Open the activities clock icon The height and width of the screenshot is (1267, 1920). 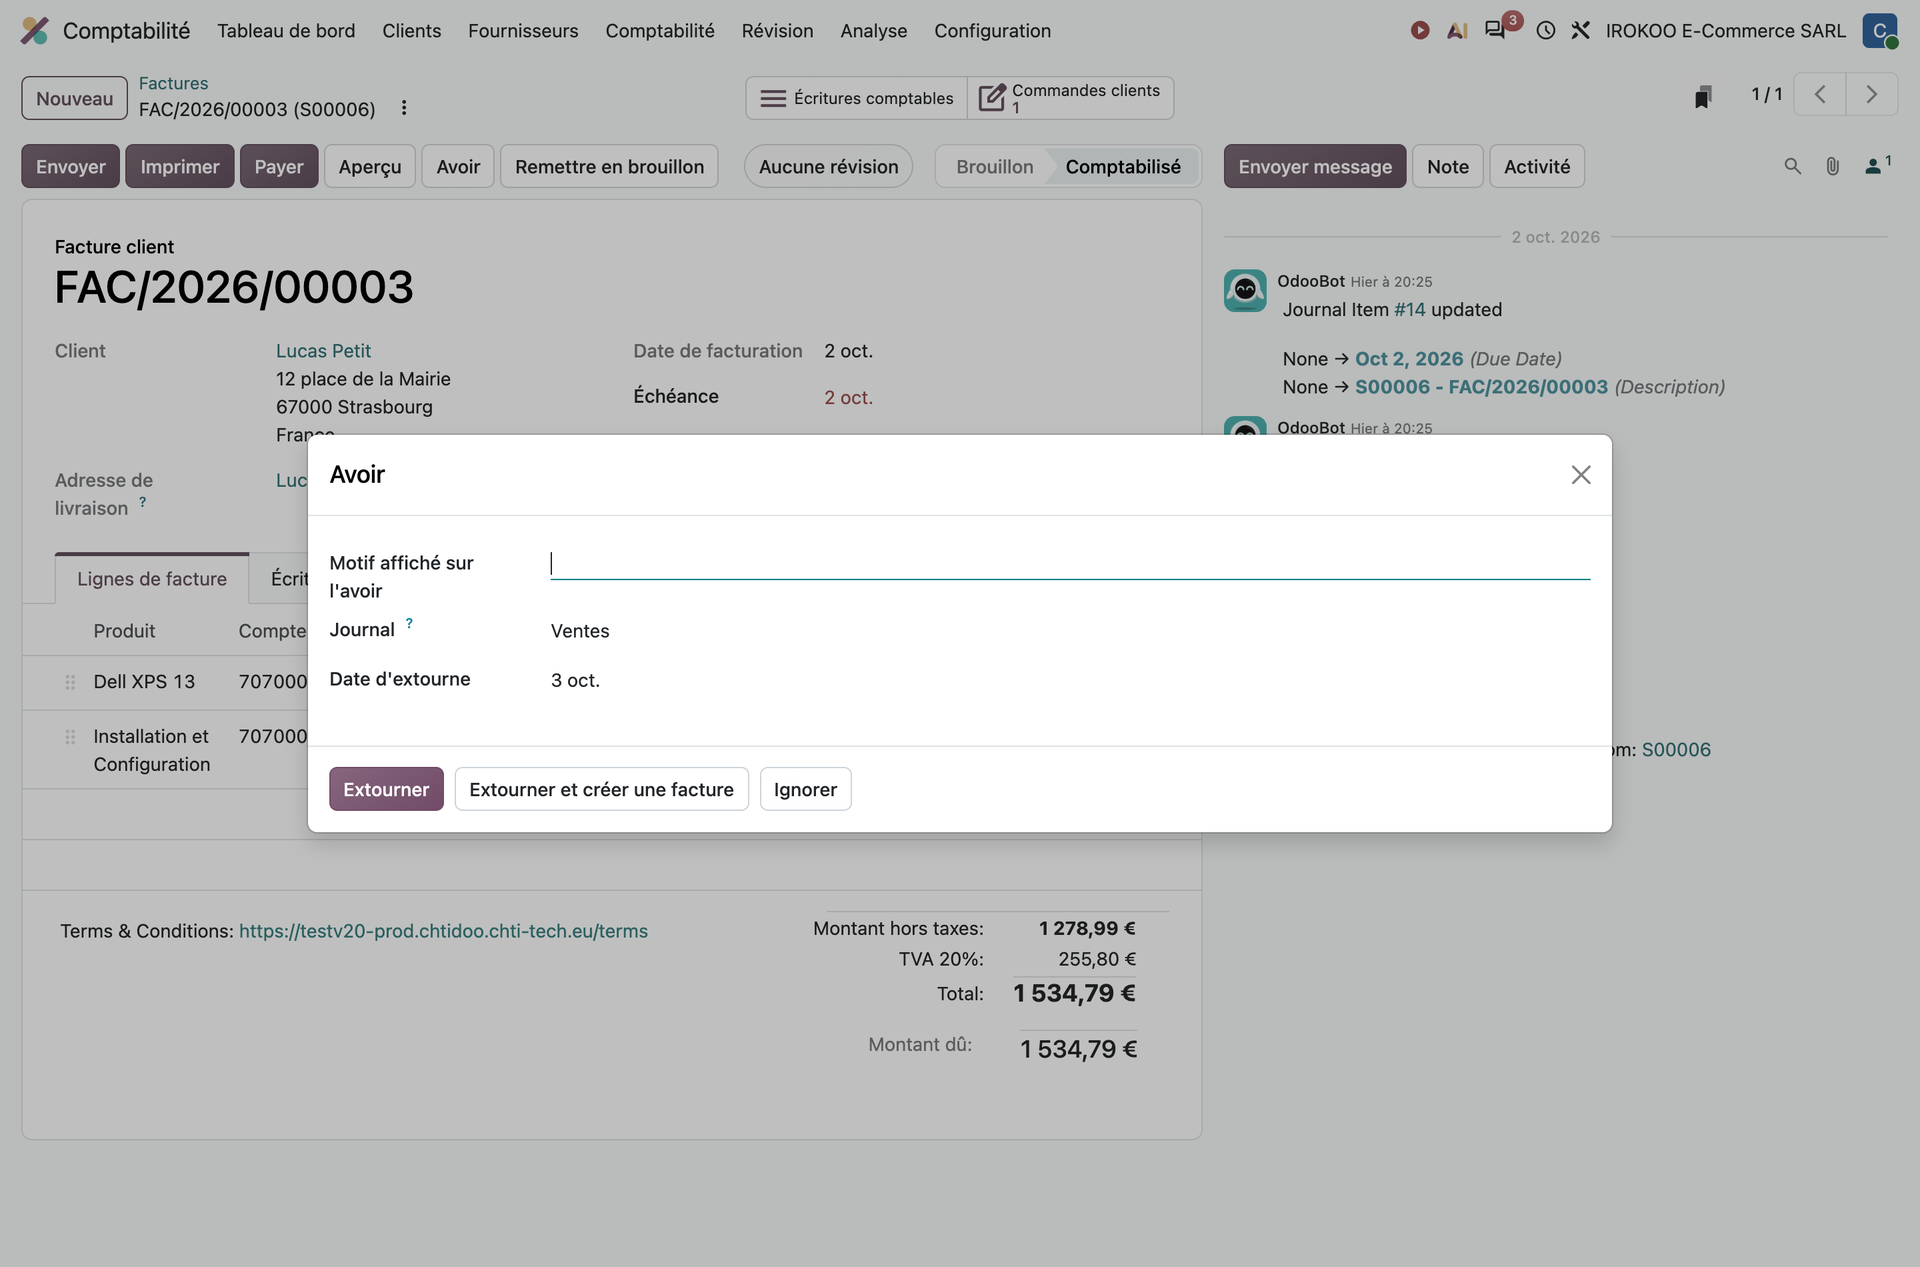(x=1546, y=31)
